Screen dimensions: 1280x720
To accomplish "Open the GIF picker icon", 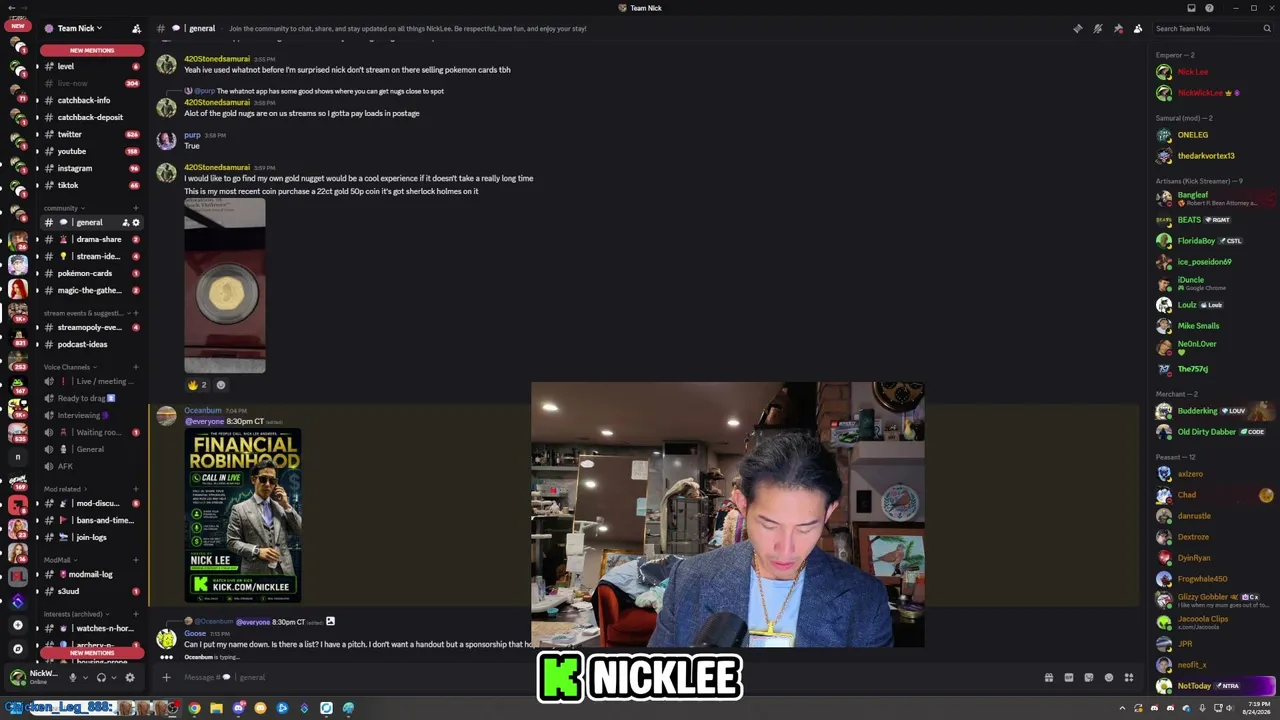I will pyautogui.click(x=1069, y=677).
